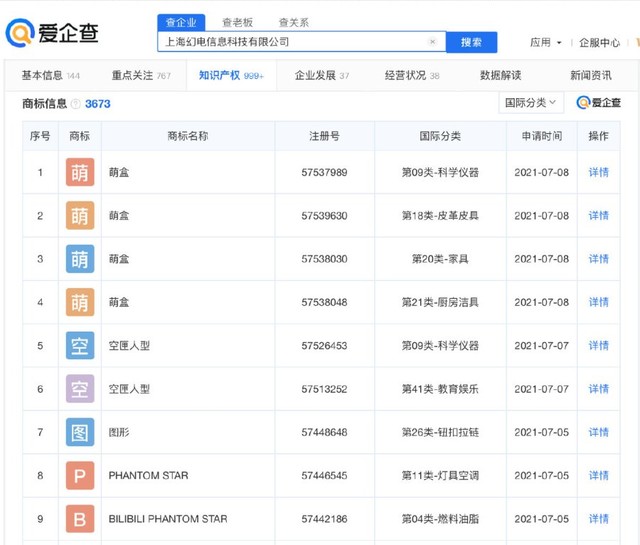Image resolution: width=640 pixels, height=545 pixels.
Task: Click the 注册号 column header
Action: [x=324, y=136]
